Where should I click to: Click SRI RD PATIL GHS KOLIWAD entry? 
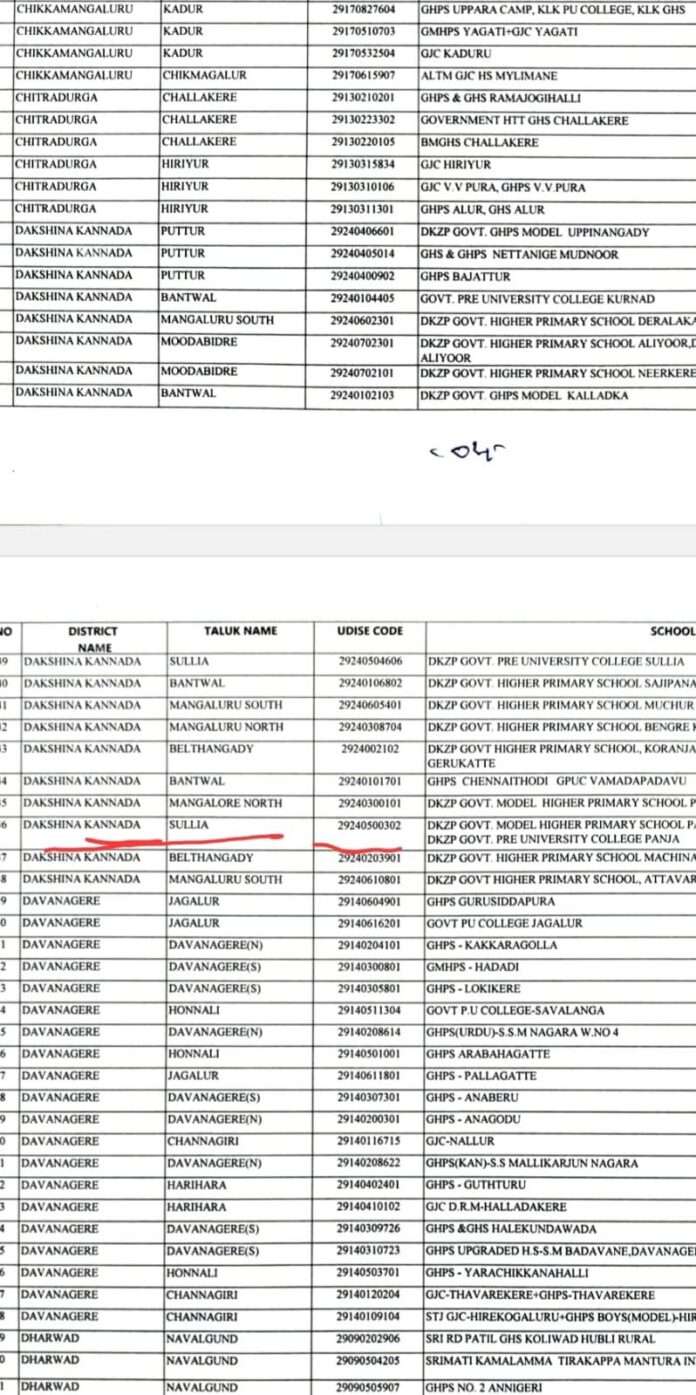540,1339
